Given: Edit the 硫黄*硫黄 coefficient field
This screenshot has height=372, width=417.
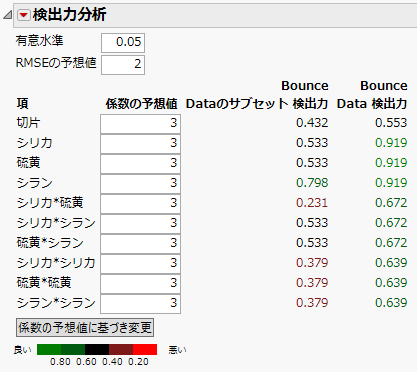Looking at the screenshot, I should tap(140, 284).
